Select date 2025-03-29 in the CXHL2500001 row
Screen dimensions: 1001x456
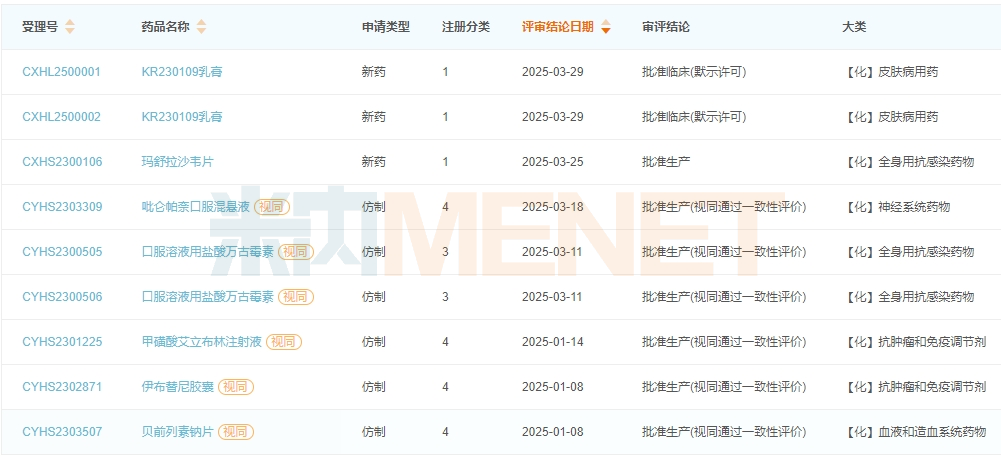click(553, 72)
